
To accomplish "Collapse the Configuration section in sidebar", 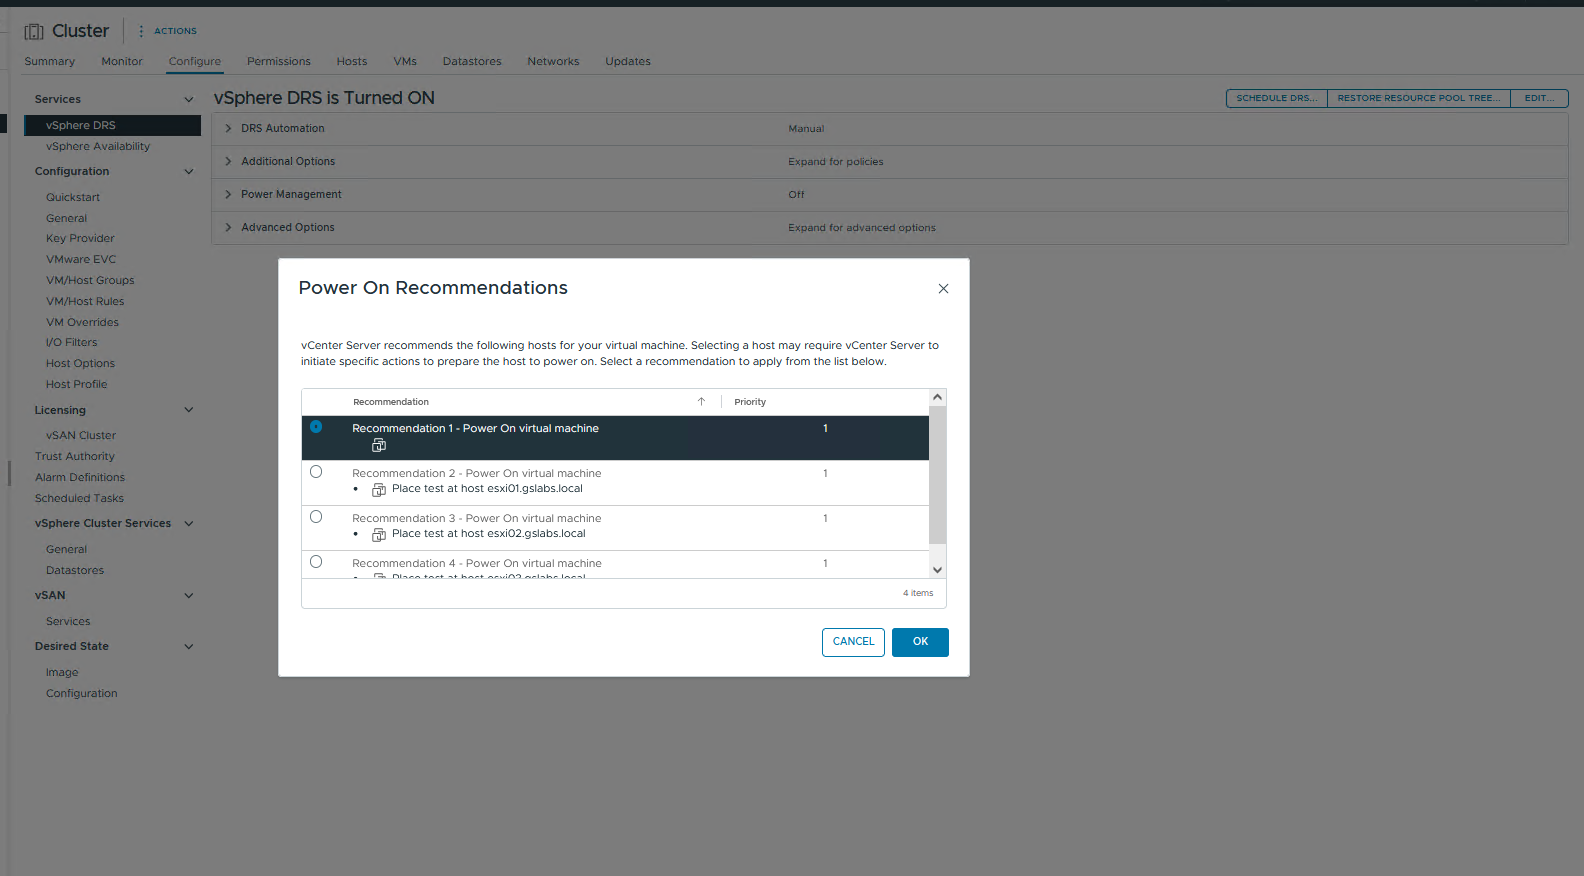I will pos(189,171).
